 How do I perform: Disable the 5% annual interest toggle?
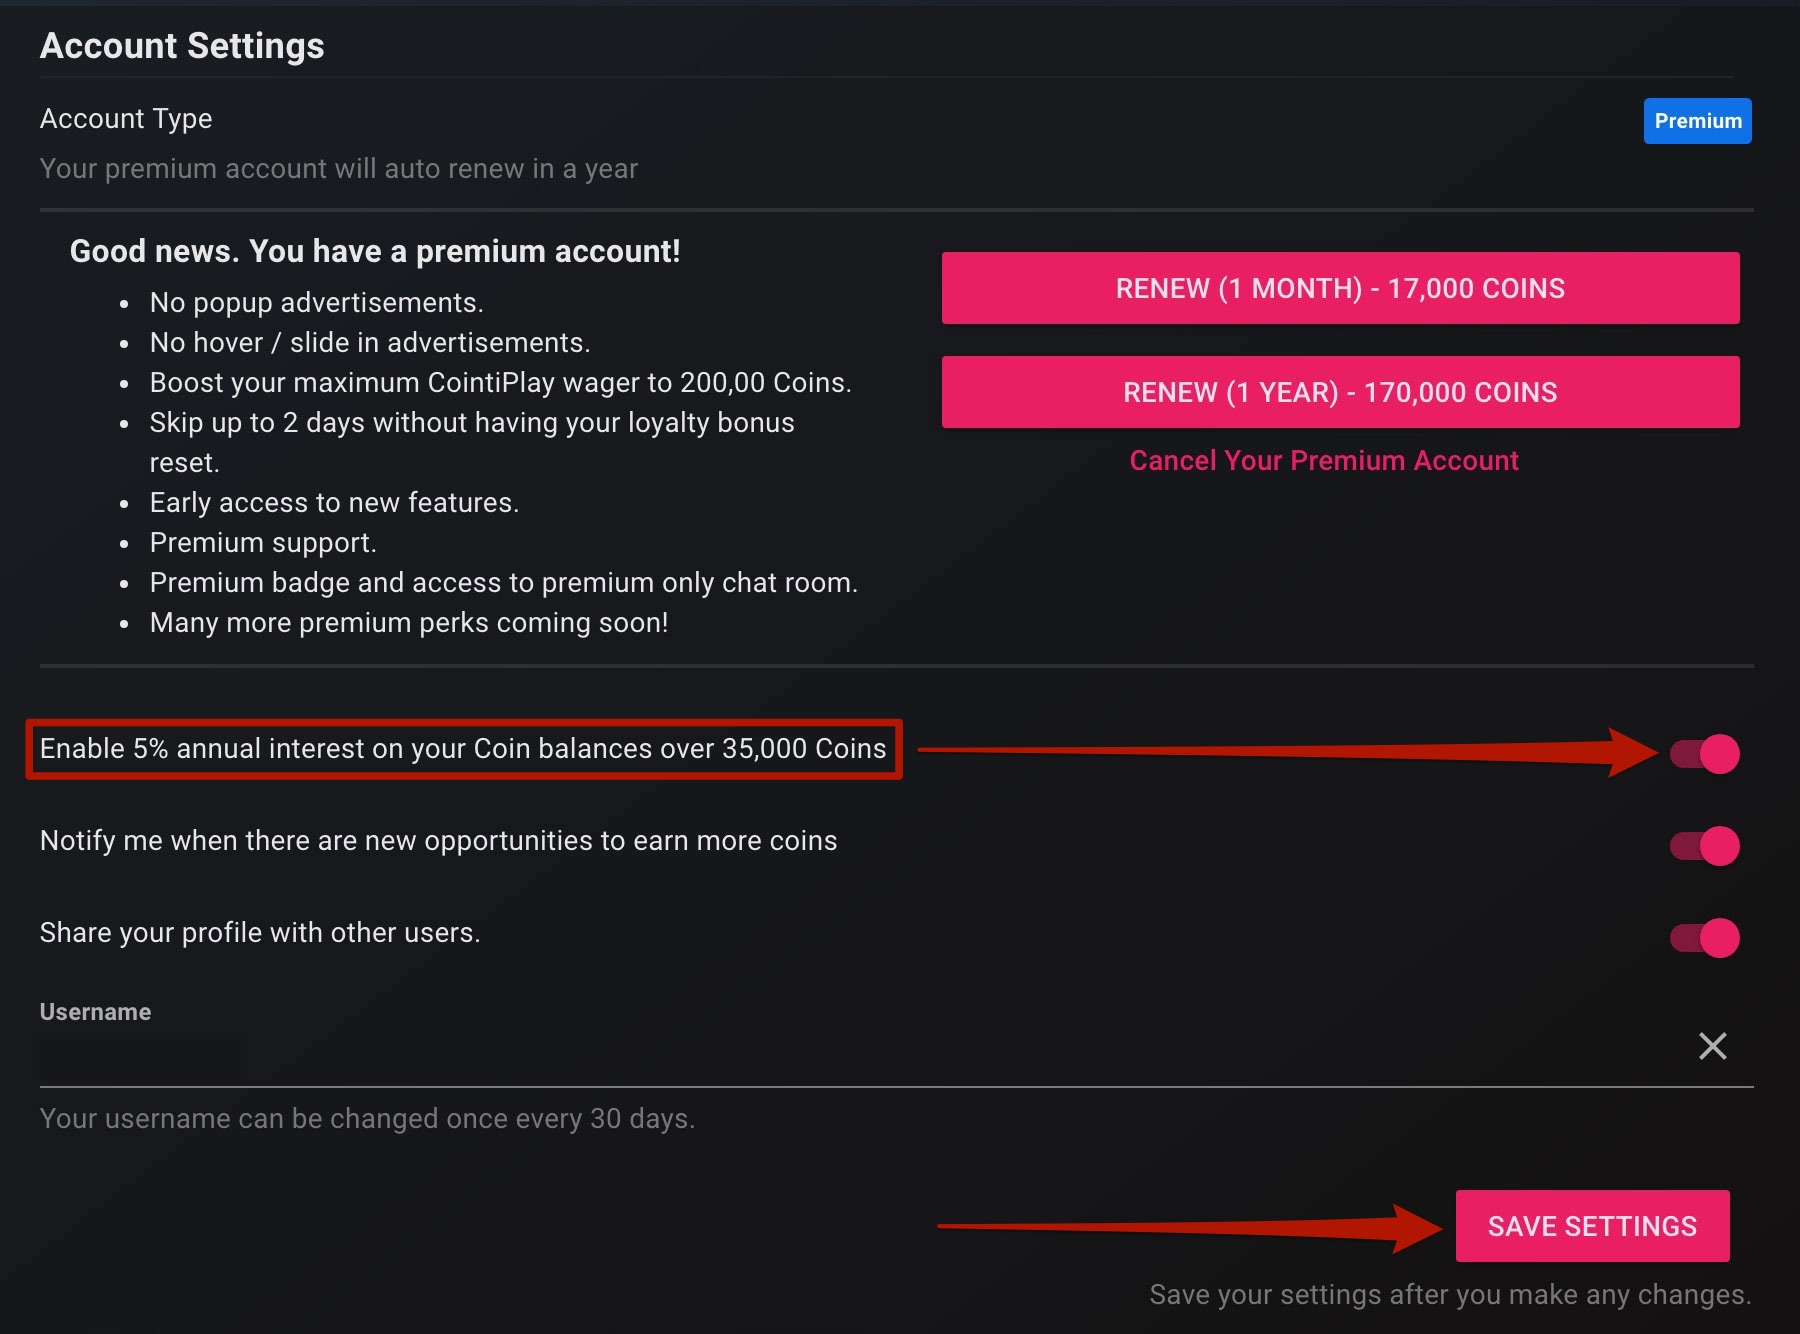coord(1705,754)
